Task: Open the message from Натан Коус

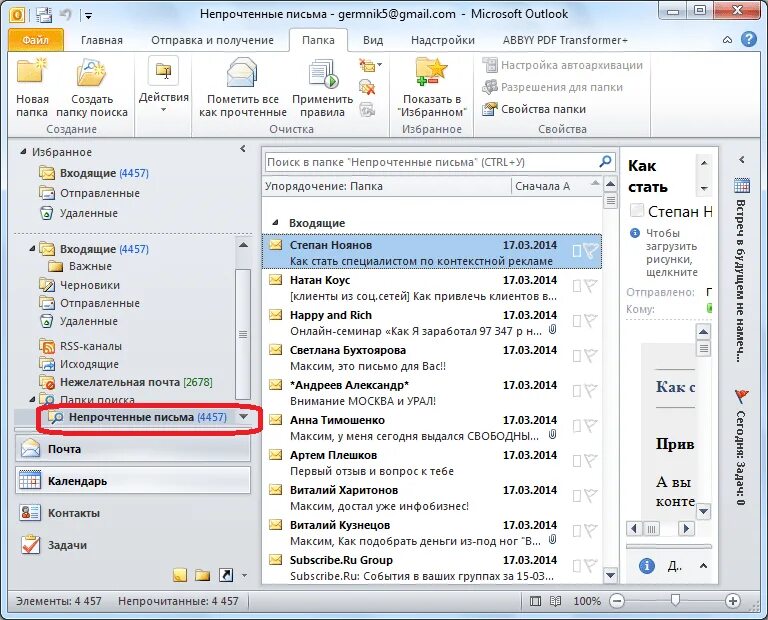Action: click(x=432, y=287)
